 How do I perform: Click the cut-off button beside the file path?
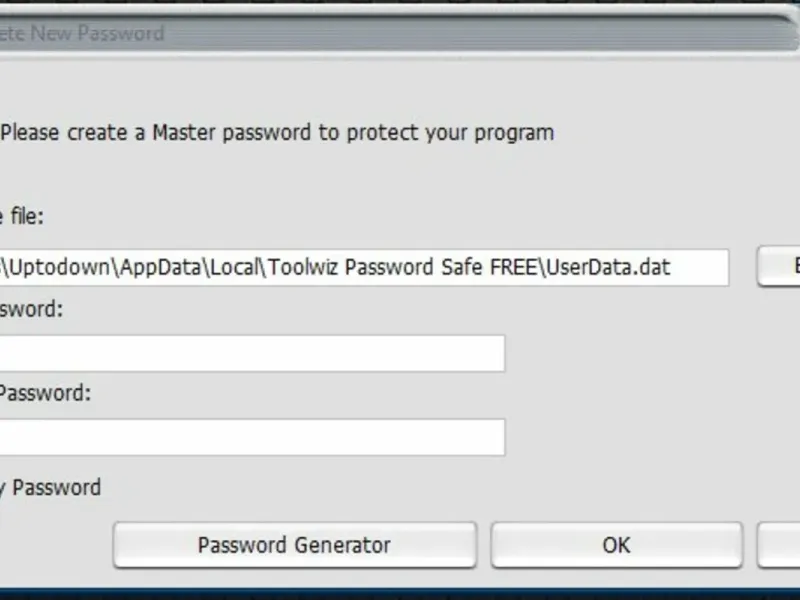click(x=779, y=267)
